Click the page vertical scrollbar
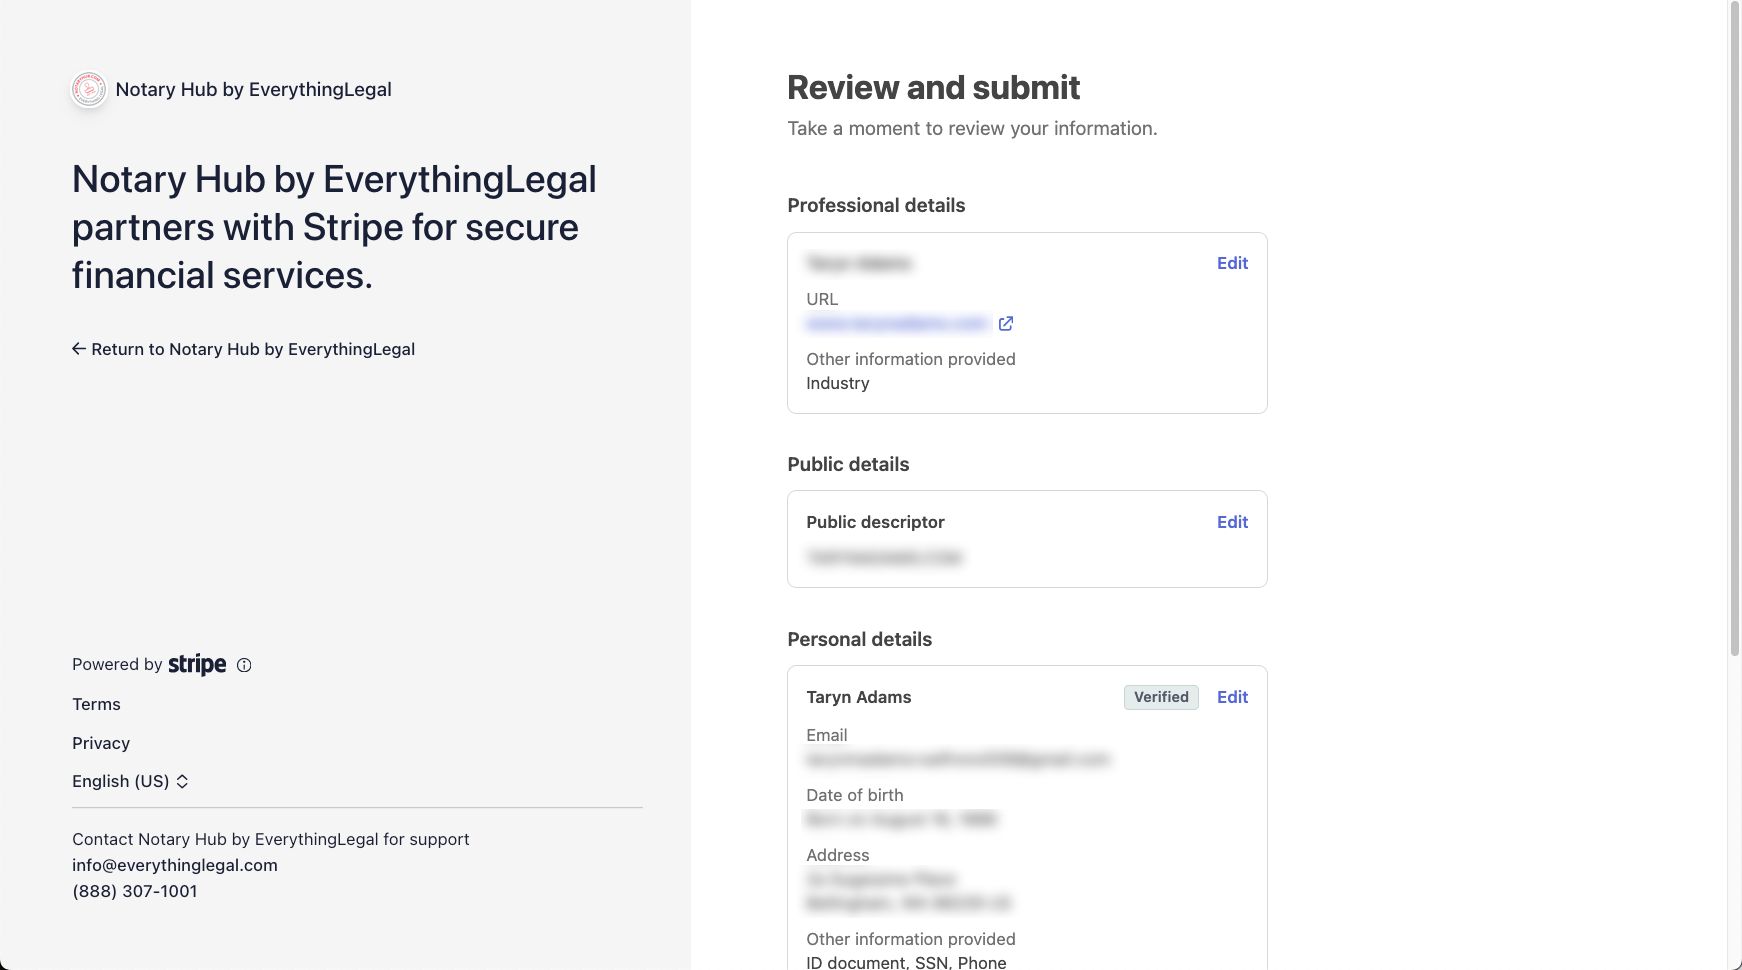This screenshot has height=970, width=1742. [x=1735, y=328]
